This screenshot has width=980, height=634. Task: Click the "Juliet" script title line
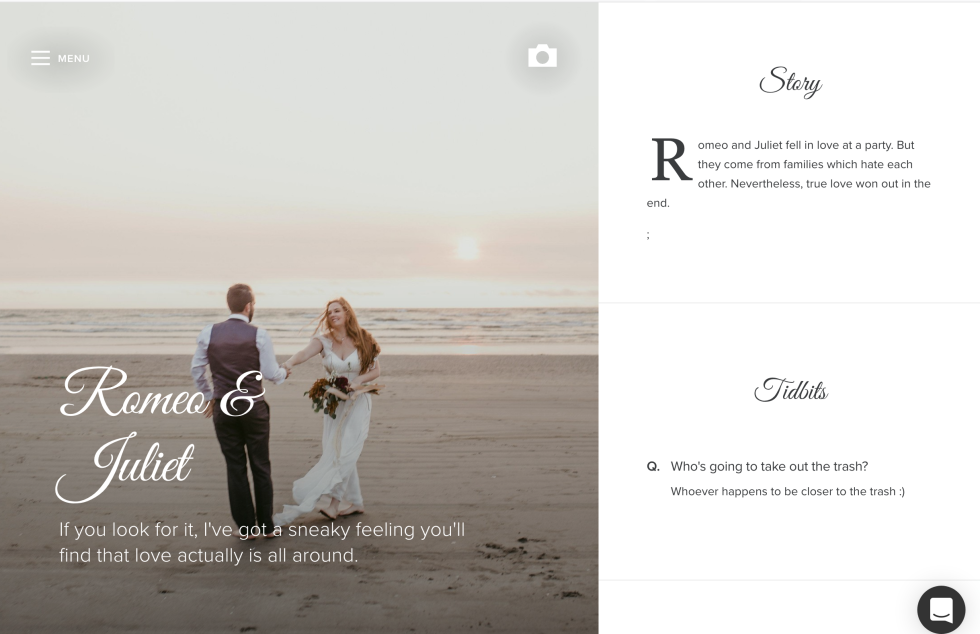point(127,465)
